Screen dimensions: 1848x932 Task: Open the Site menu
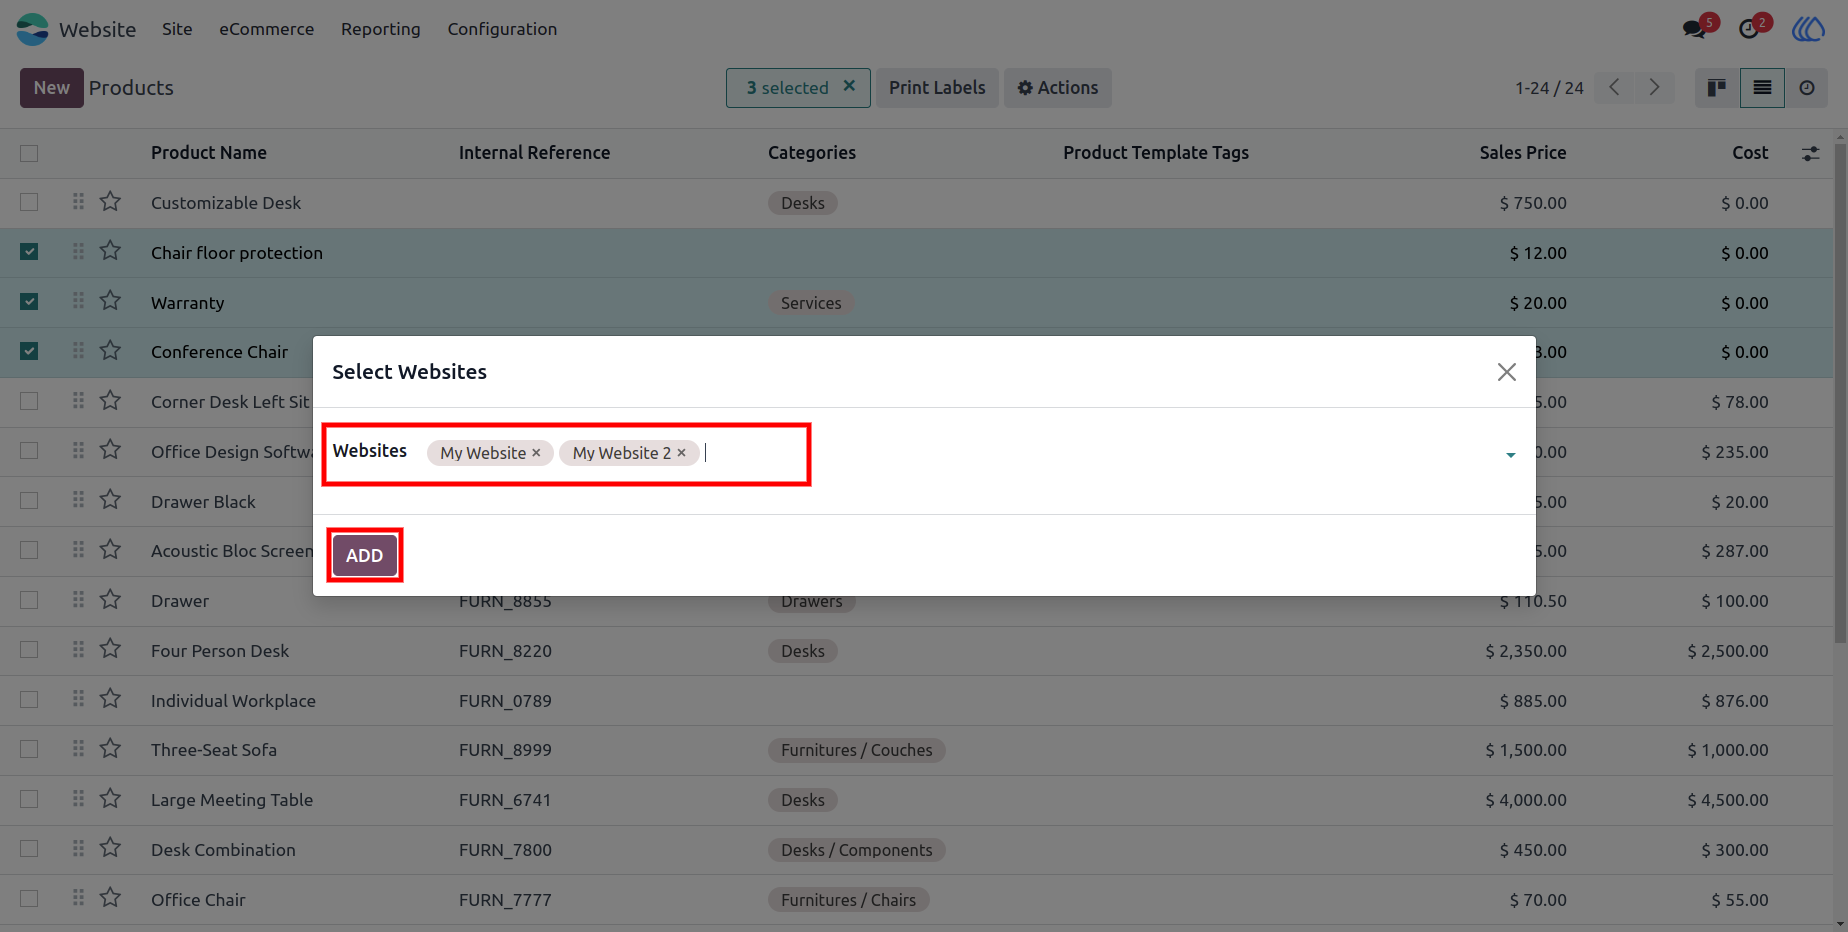(x=177, y=29)
